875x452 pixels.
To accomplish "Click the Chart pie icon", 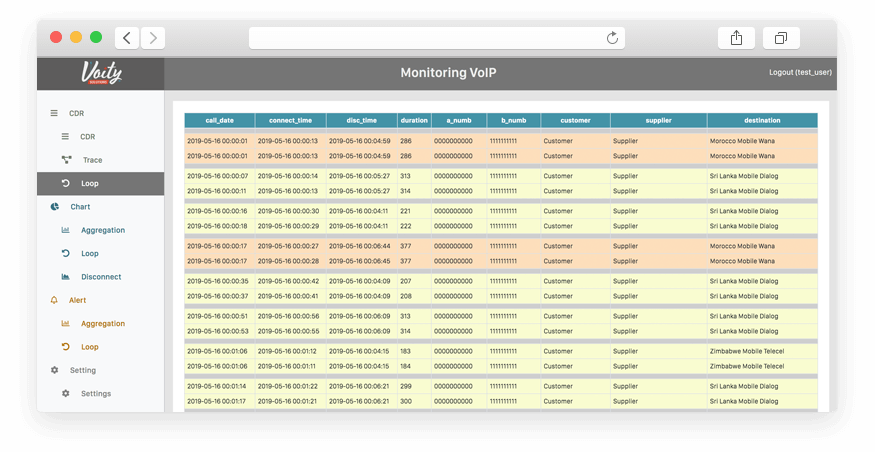I will tap(54, 207).
